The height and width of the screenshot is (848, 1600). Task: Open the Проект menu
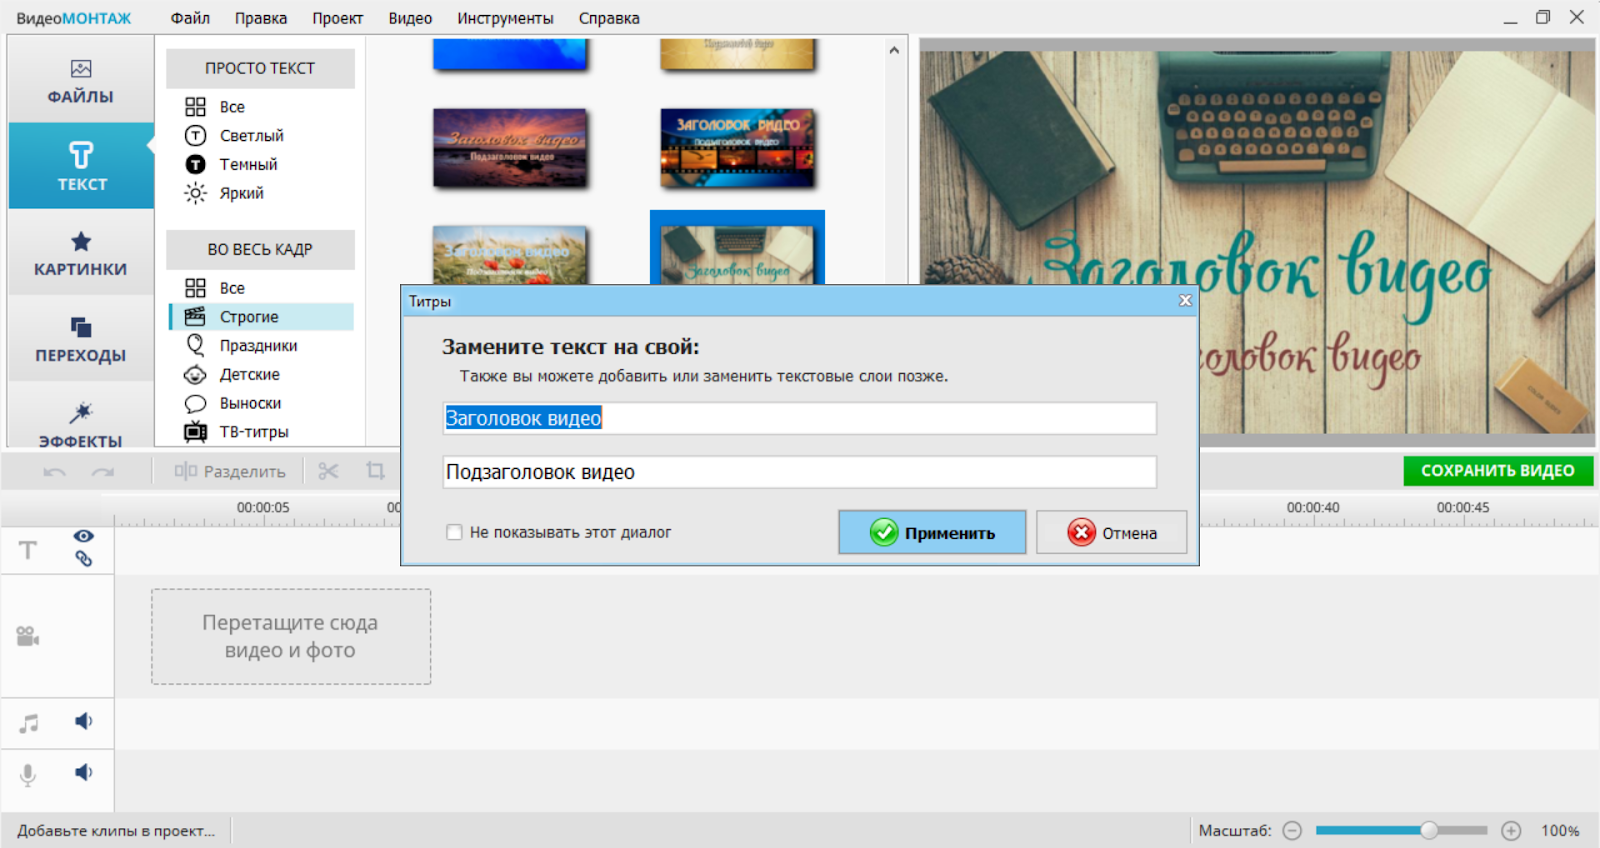[337, 18]
